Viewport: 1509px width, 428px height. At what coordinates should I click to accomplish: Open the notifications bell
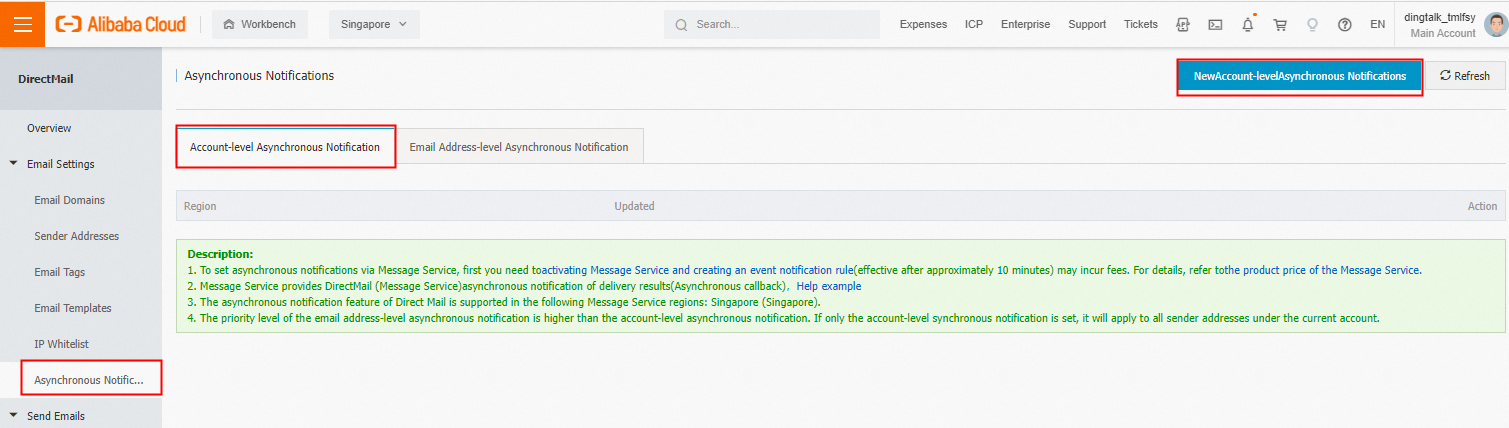1248,24
